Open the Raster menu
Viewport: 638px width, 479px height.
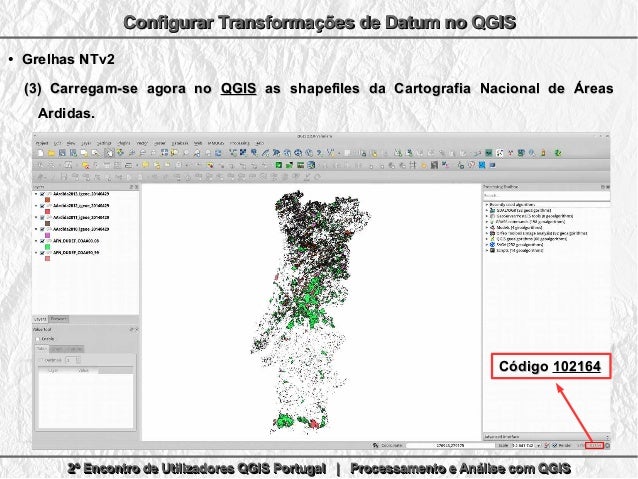pyautogui.click(x=160, y=143)
